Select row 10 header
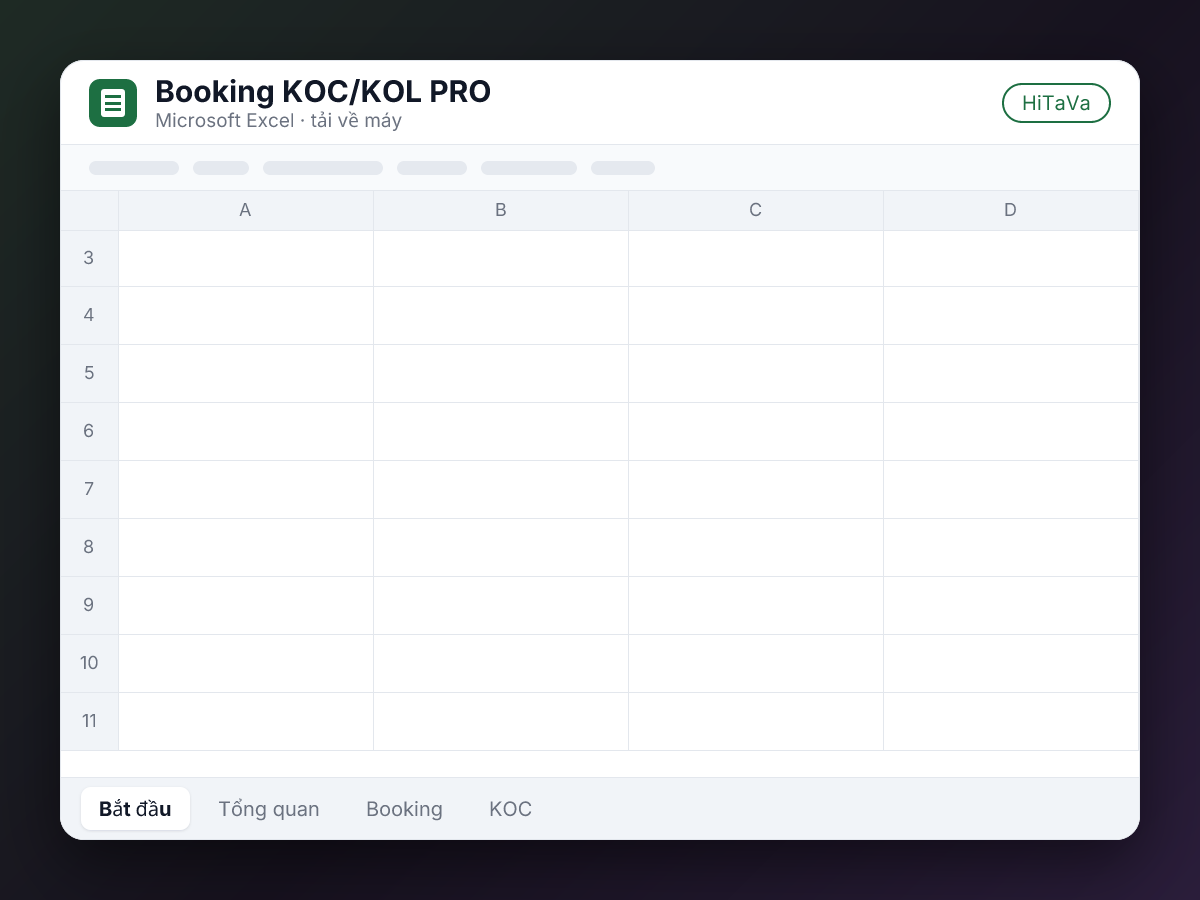Image resolution: width=1200 pixels, height=900 pixels. [89, 664]
